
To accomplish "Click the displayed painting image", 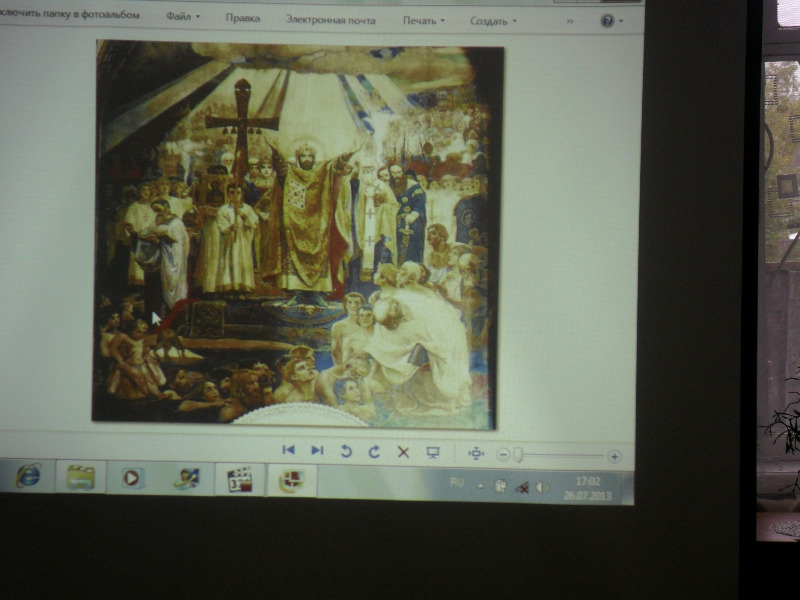I will (297, 235).
